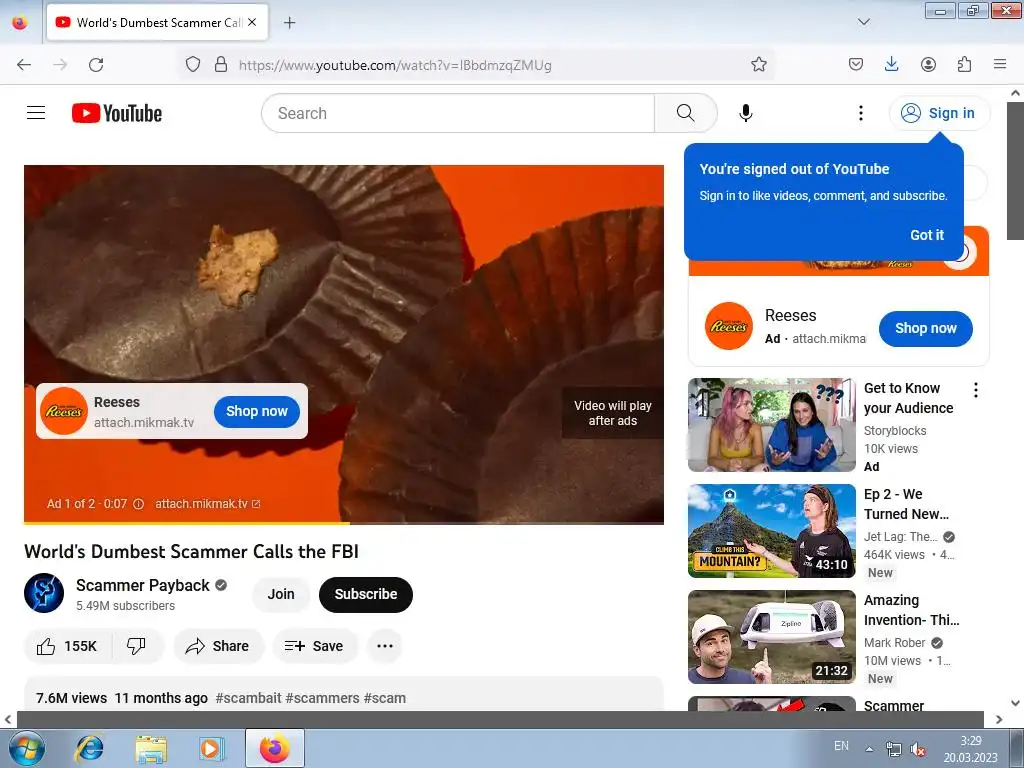This screenshot has width=1024, height=768.
Task: Start voice search with the microphone icon
Action: pos(746,113)
